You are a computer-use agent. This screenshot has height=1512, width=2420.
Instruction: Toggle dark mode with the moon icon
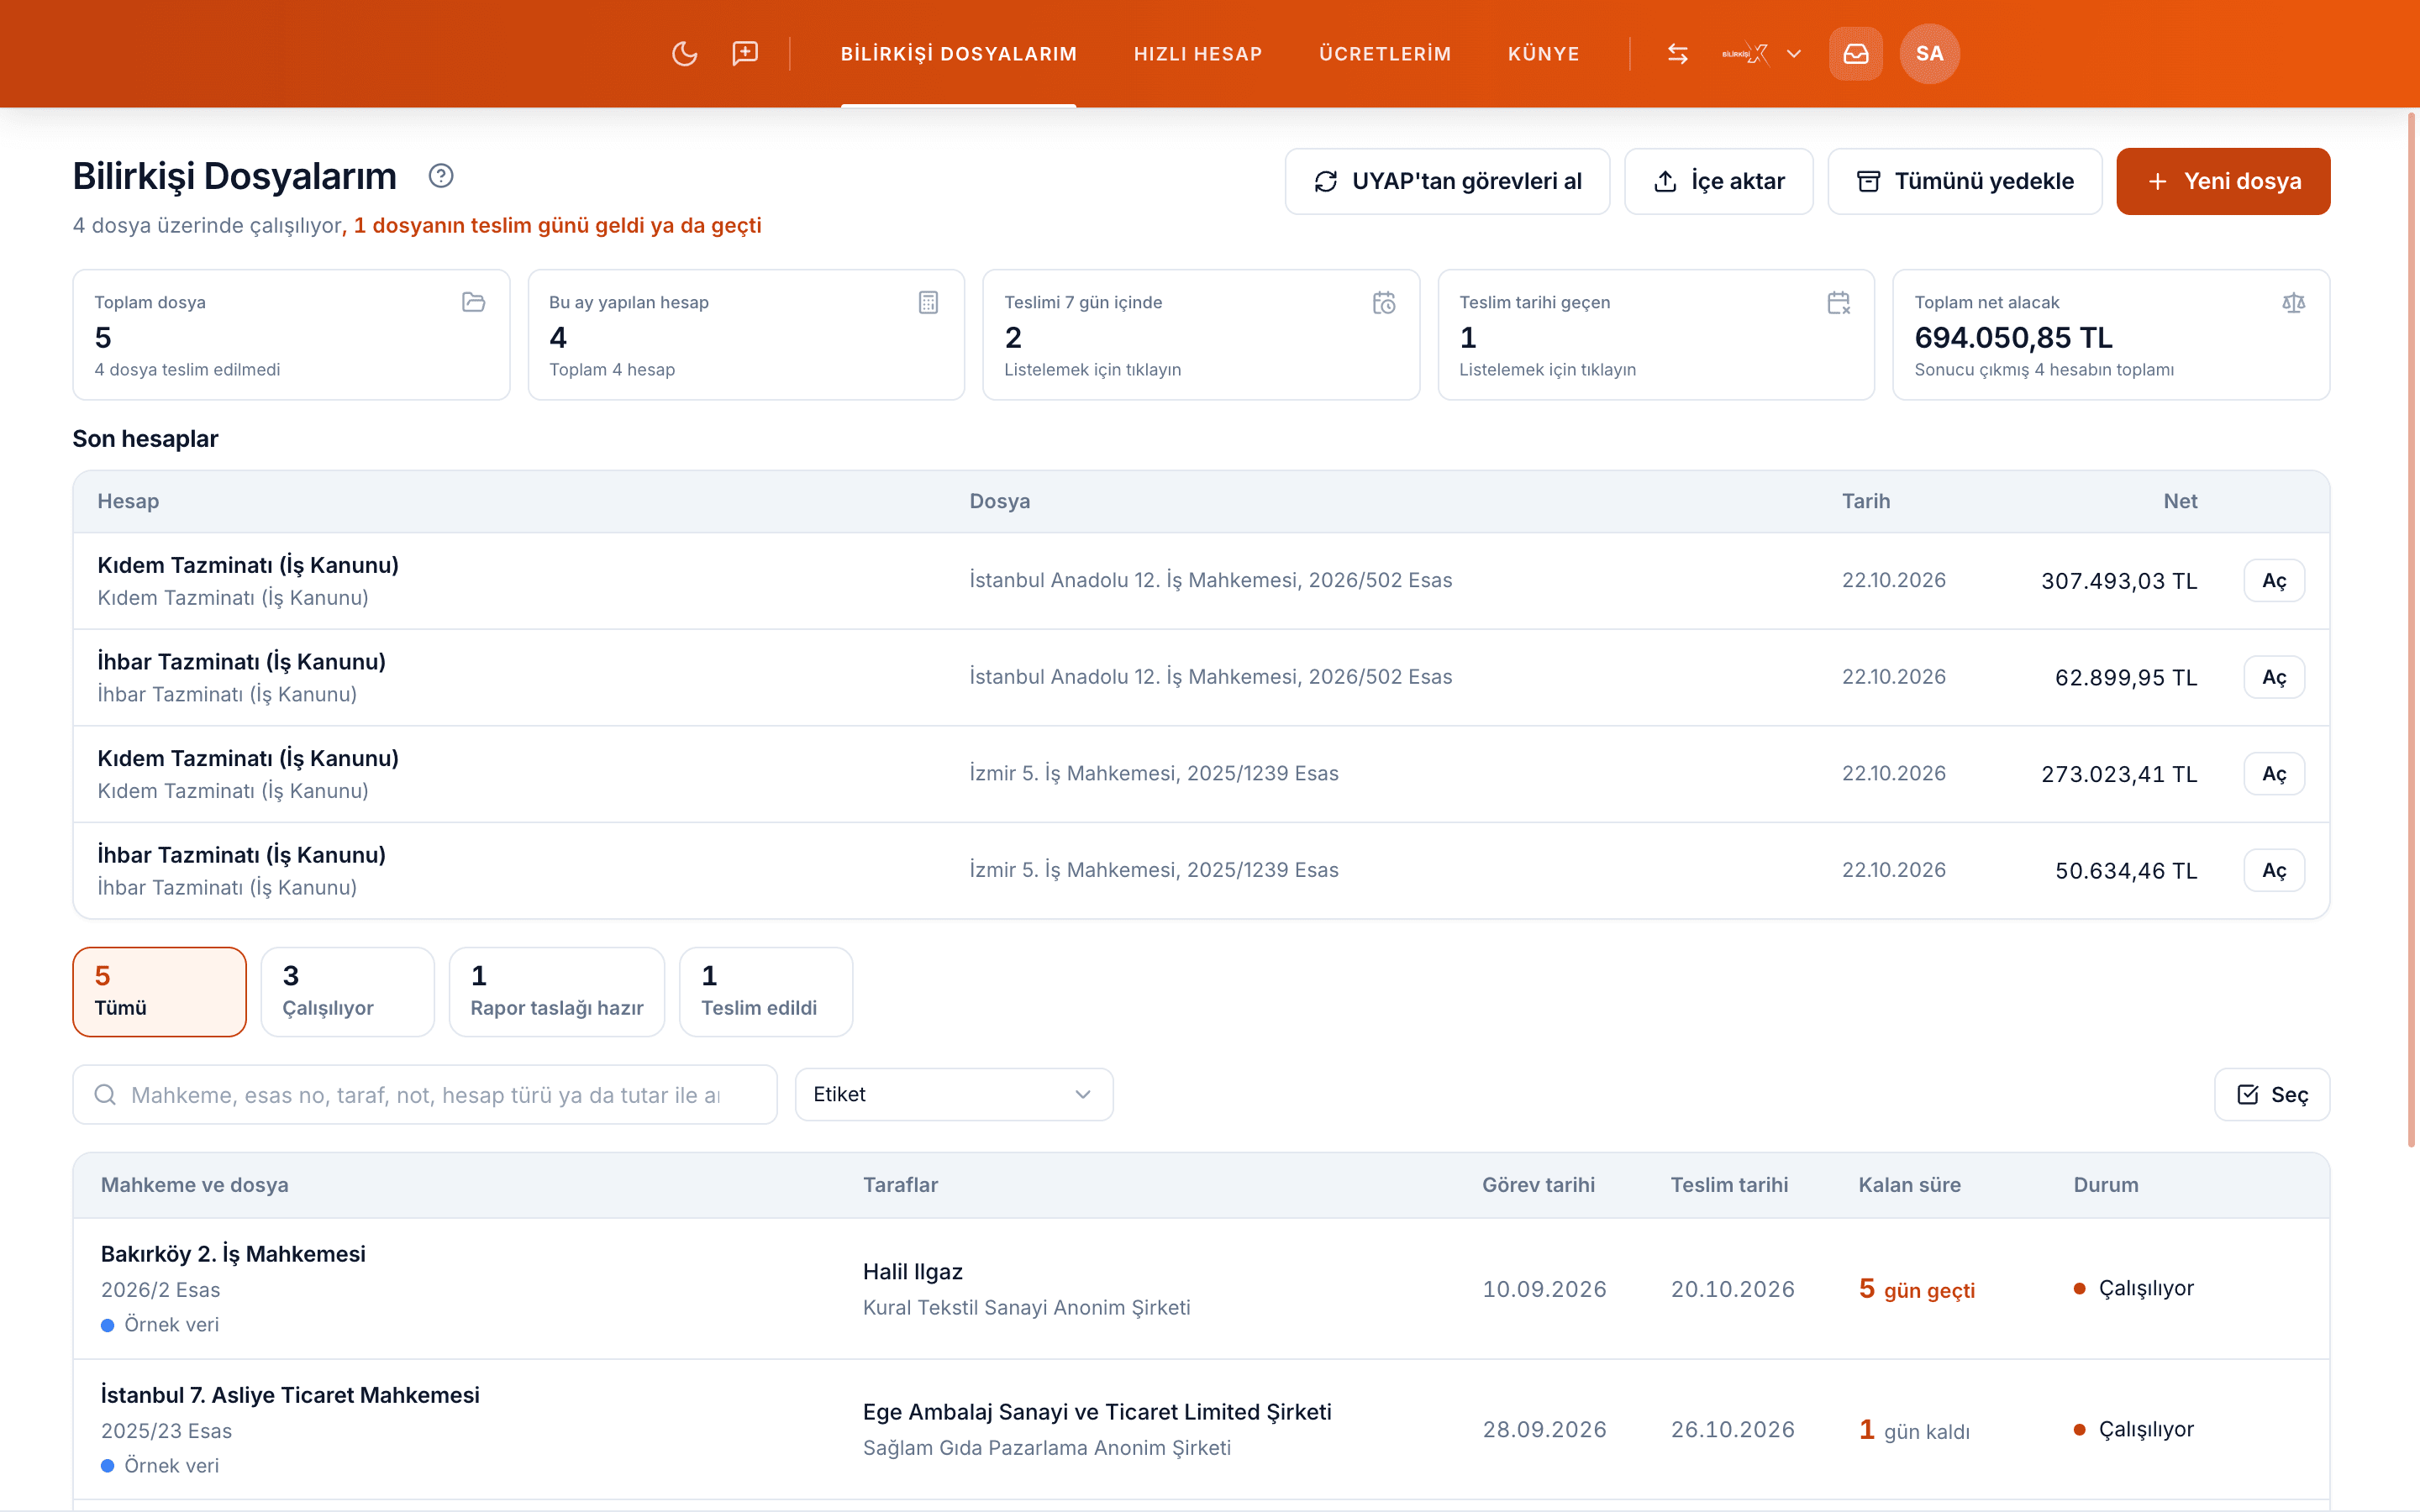pos(684,54)
